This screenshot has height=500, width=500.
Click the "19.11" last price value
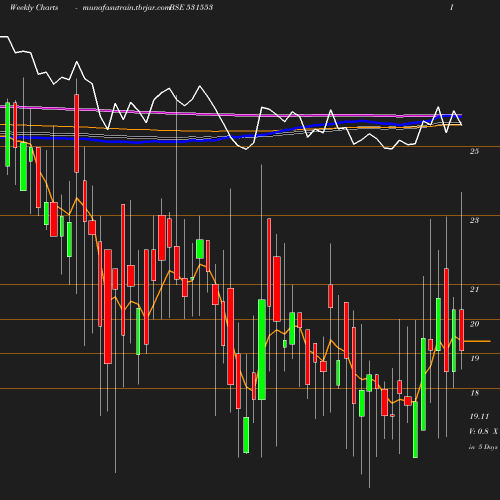point(479,416)
